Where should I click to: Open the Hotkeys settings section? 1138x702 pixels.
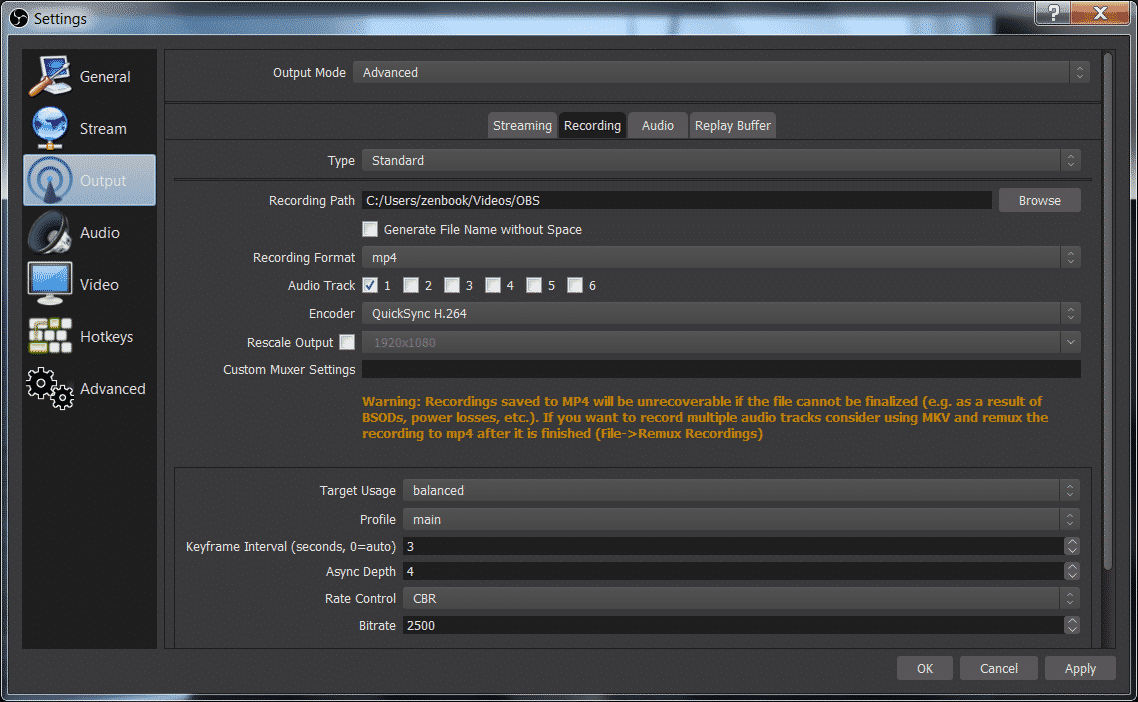(88, 336)
